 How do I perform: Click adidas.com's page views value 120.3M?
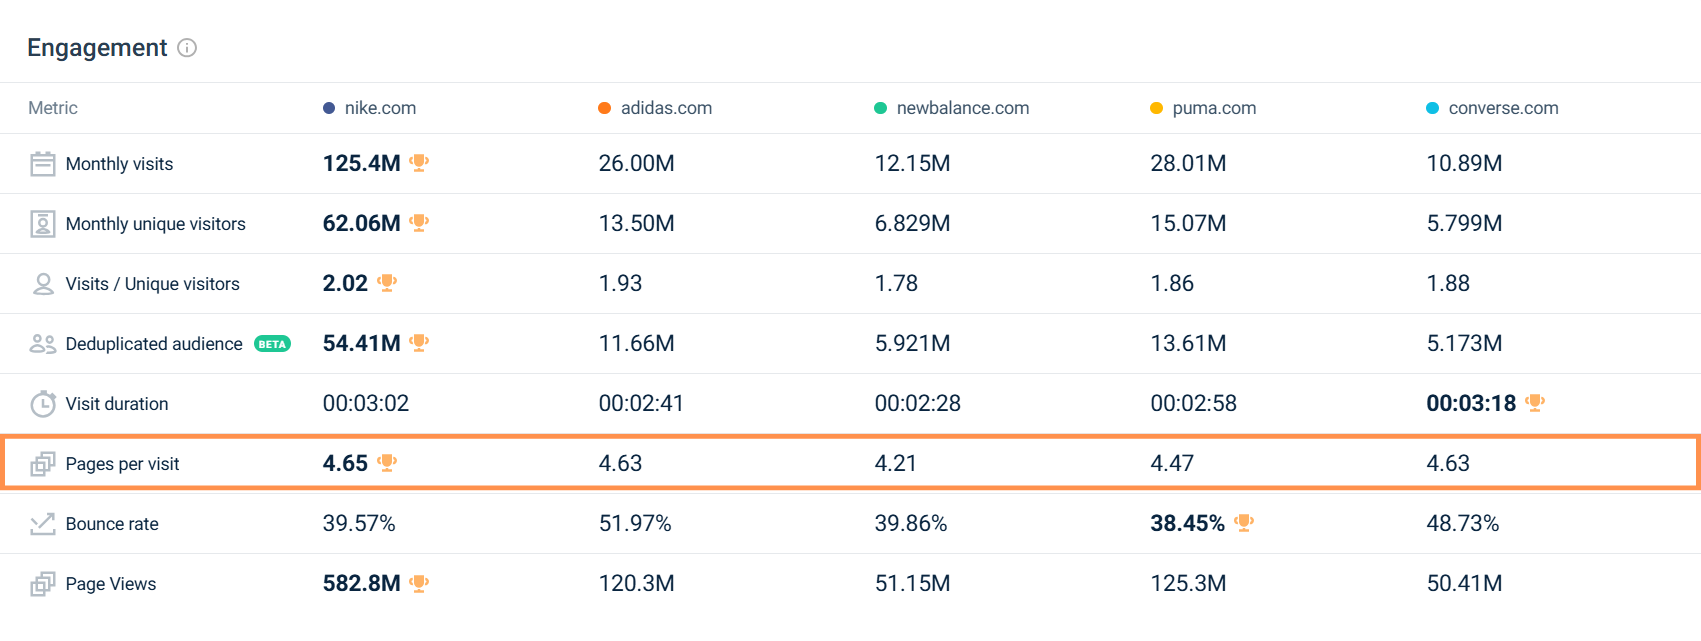point(636,583)
